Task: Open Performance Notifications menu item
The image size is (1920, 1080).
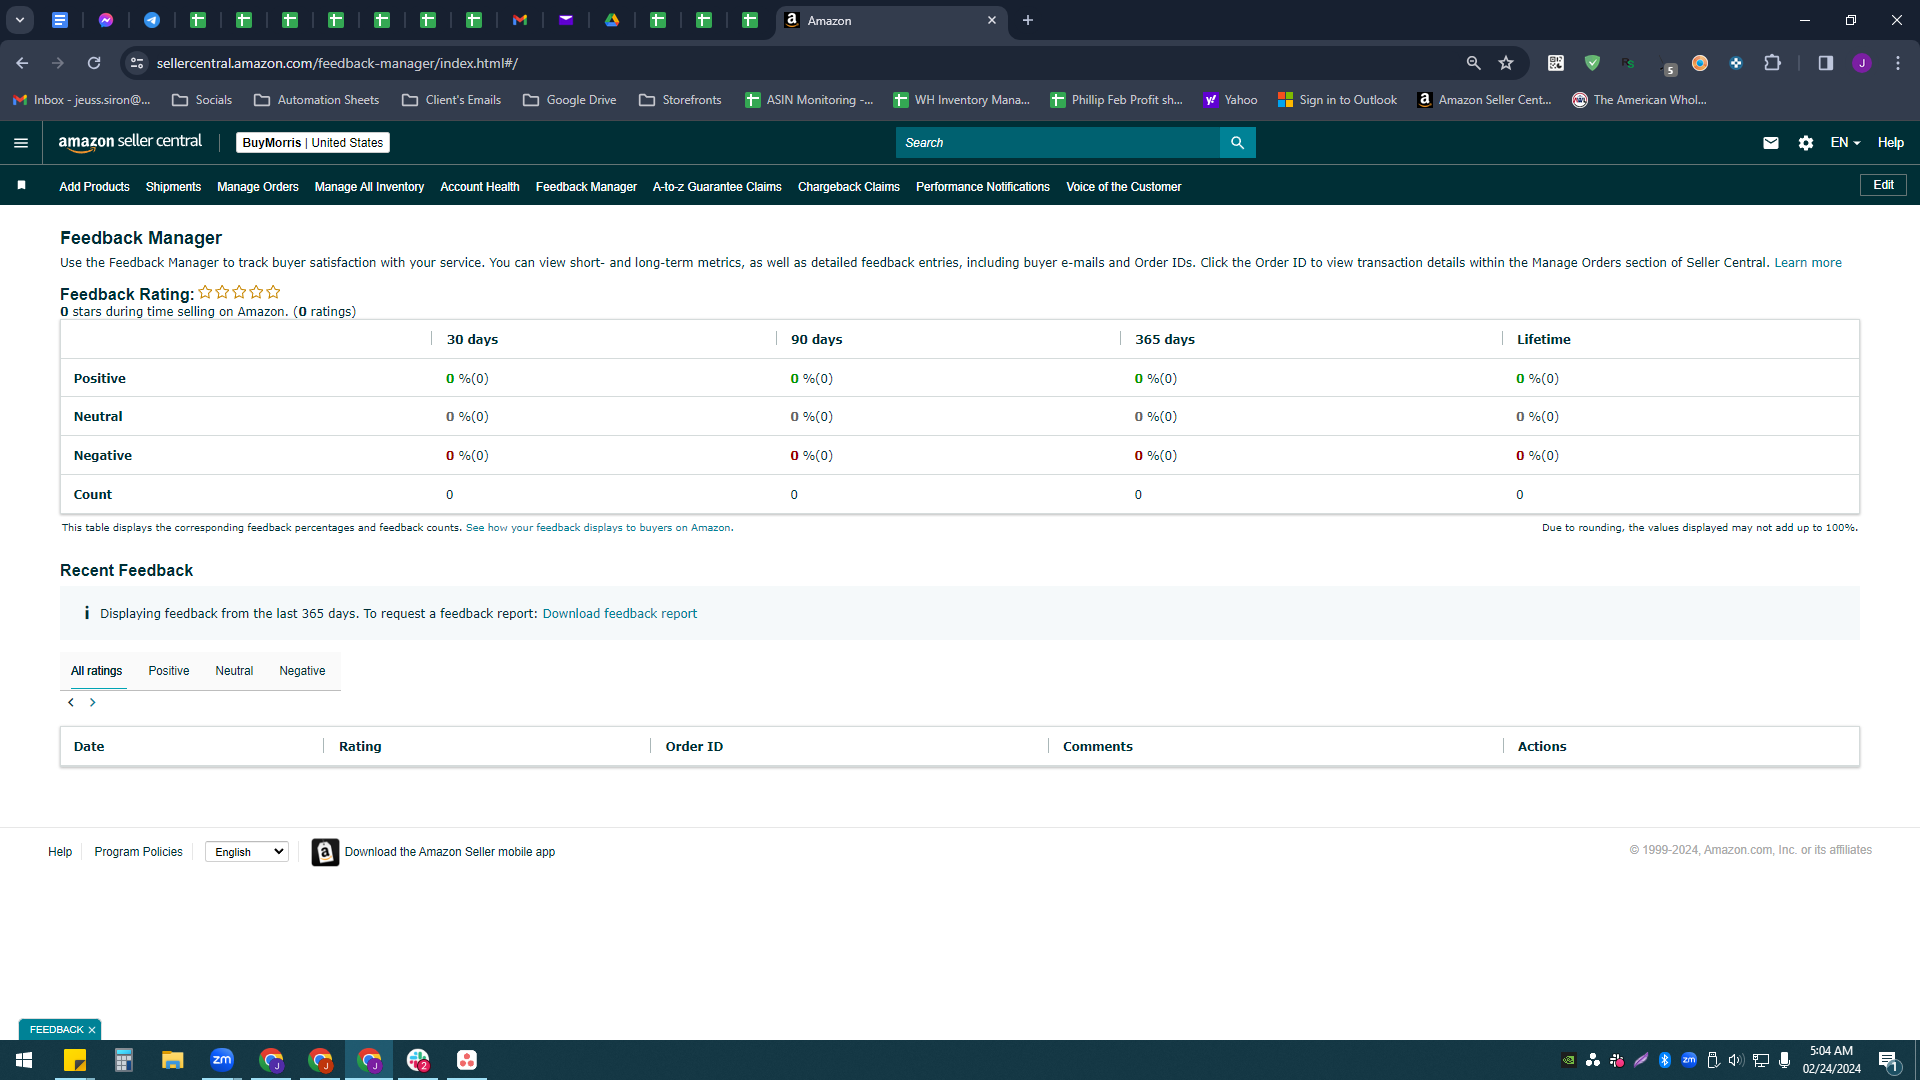Action: (x=983, y=187)
